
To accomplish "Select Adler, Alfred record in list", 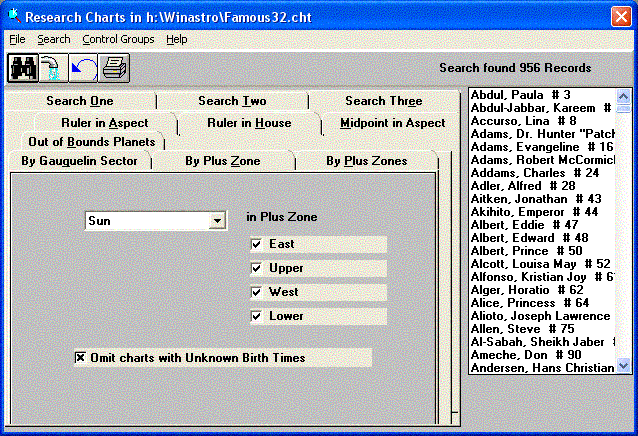I will (x=540, y=186).
